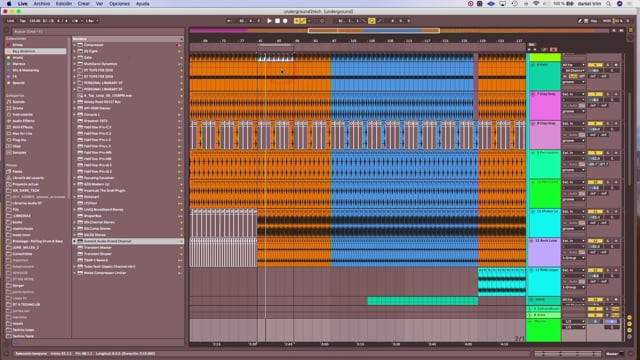
Task: Open Librería del usuario place
Action: (28, 178)
